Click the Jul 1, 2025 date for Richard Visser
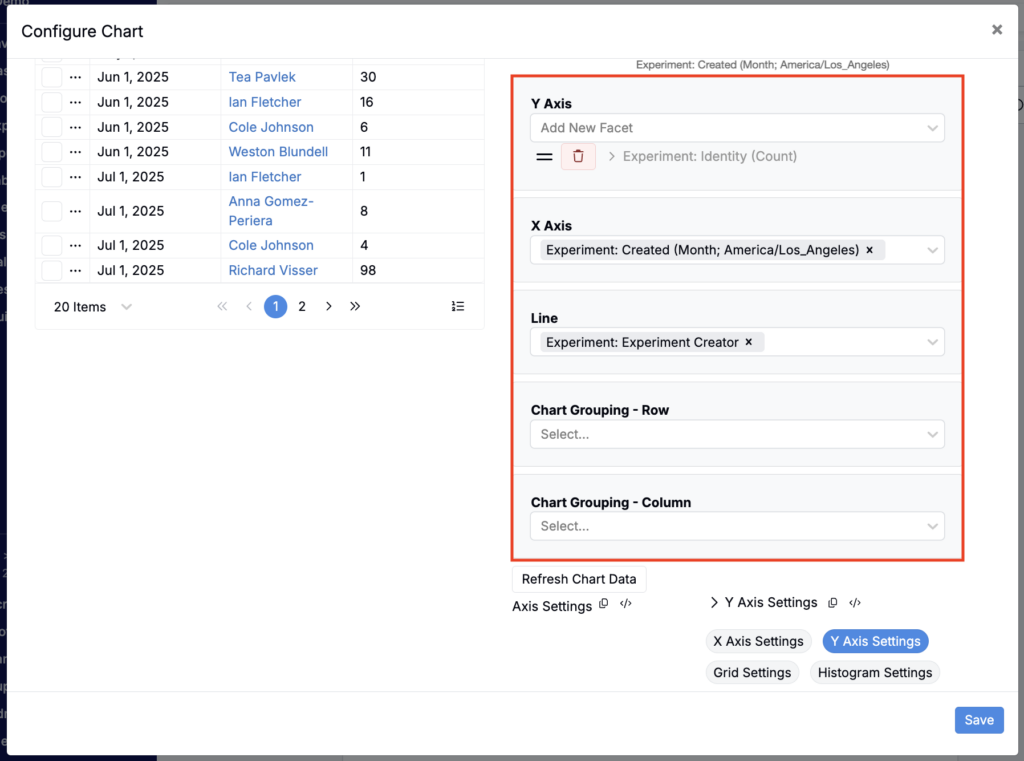The image size is (1024, 761). click(131, 270)
